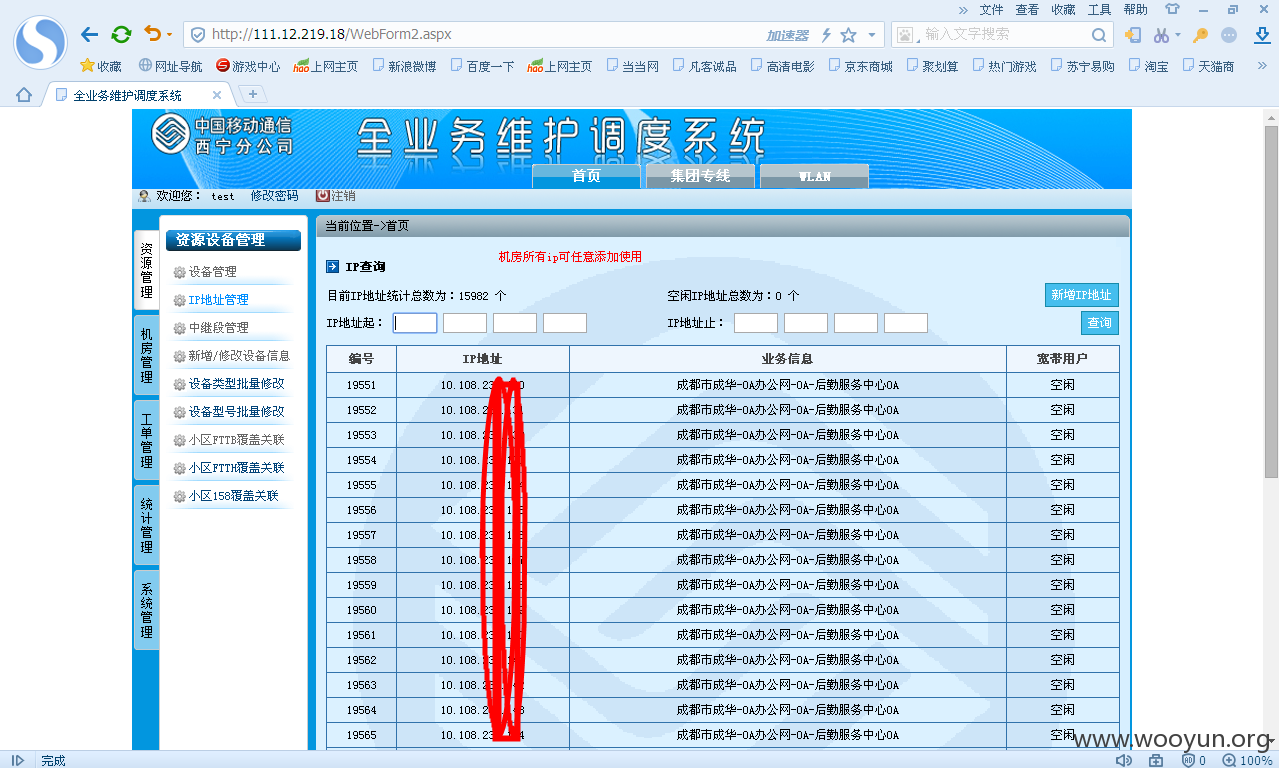This screenshot has width=1279, height=768.
Task: Click the lightning bolt speed mode icon
Action: pyautogui.click(x=826, y=35)
